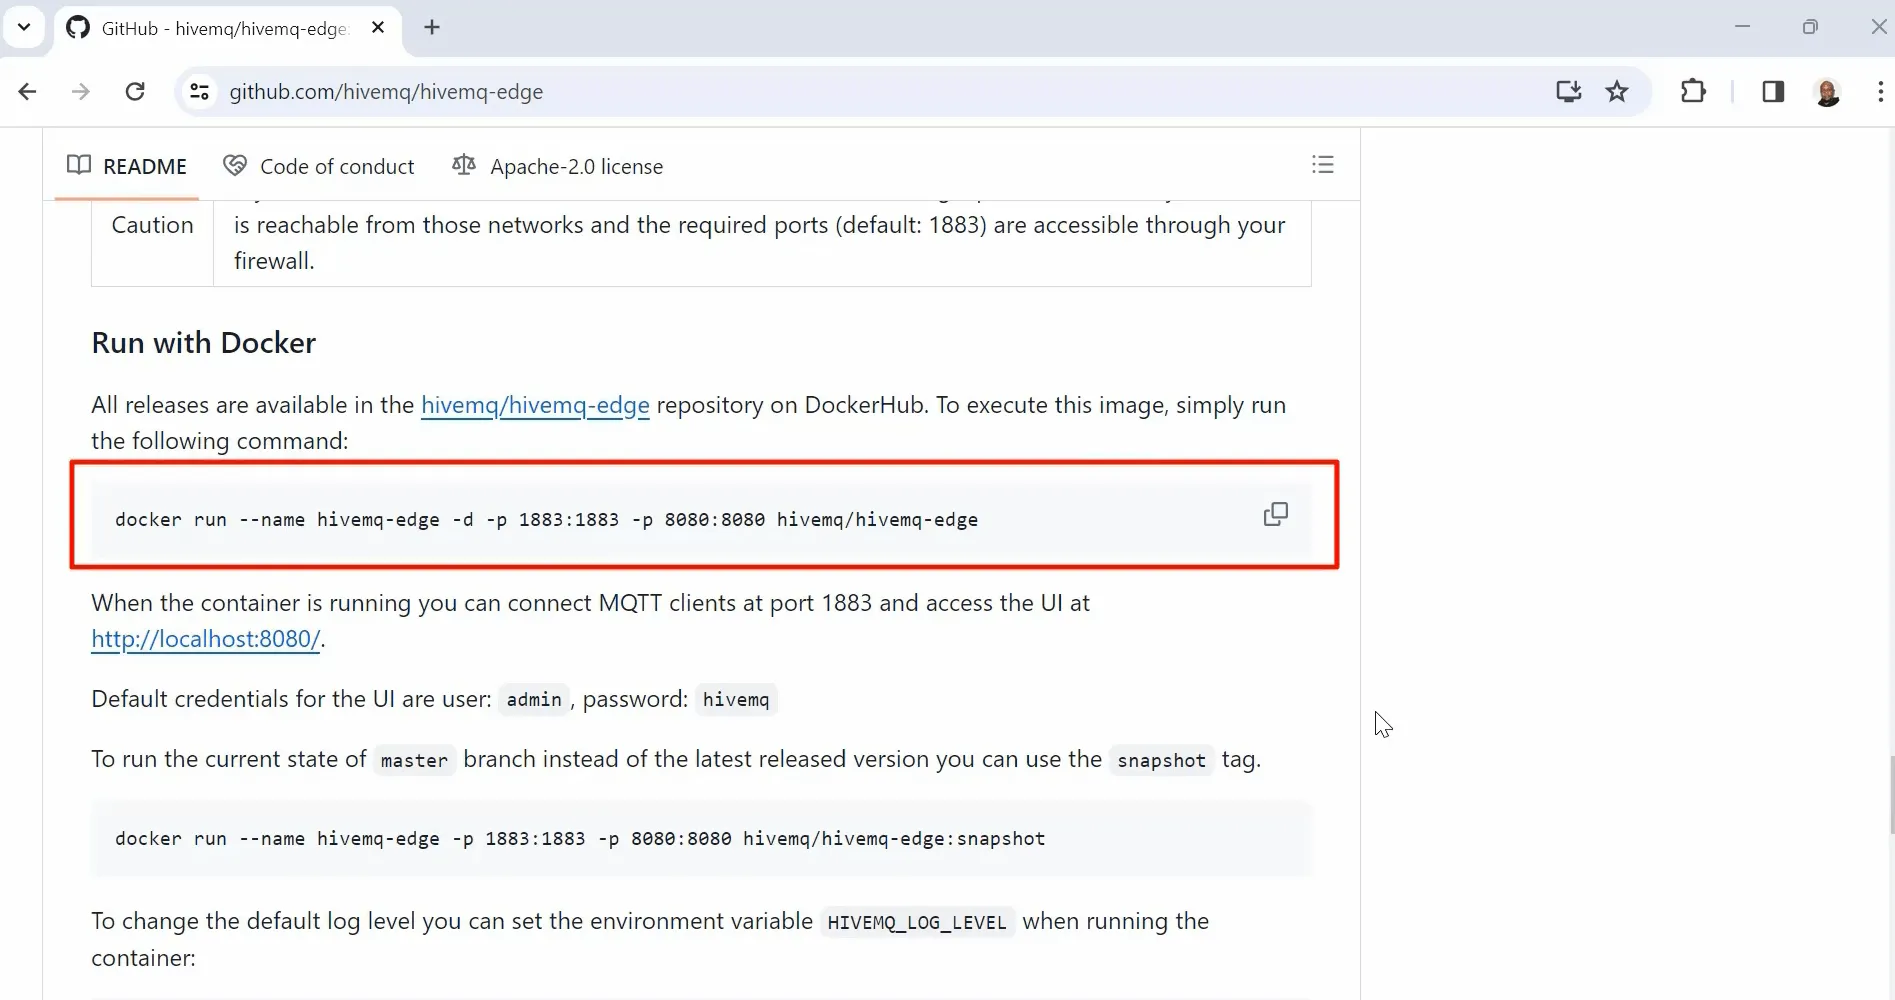Click the Caution label in the table
The height and width of the screenshot is (1000, 1895).
152,225
